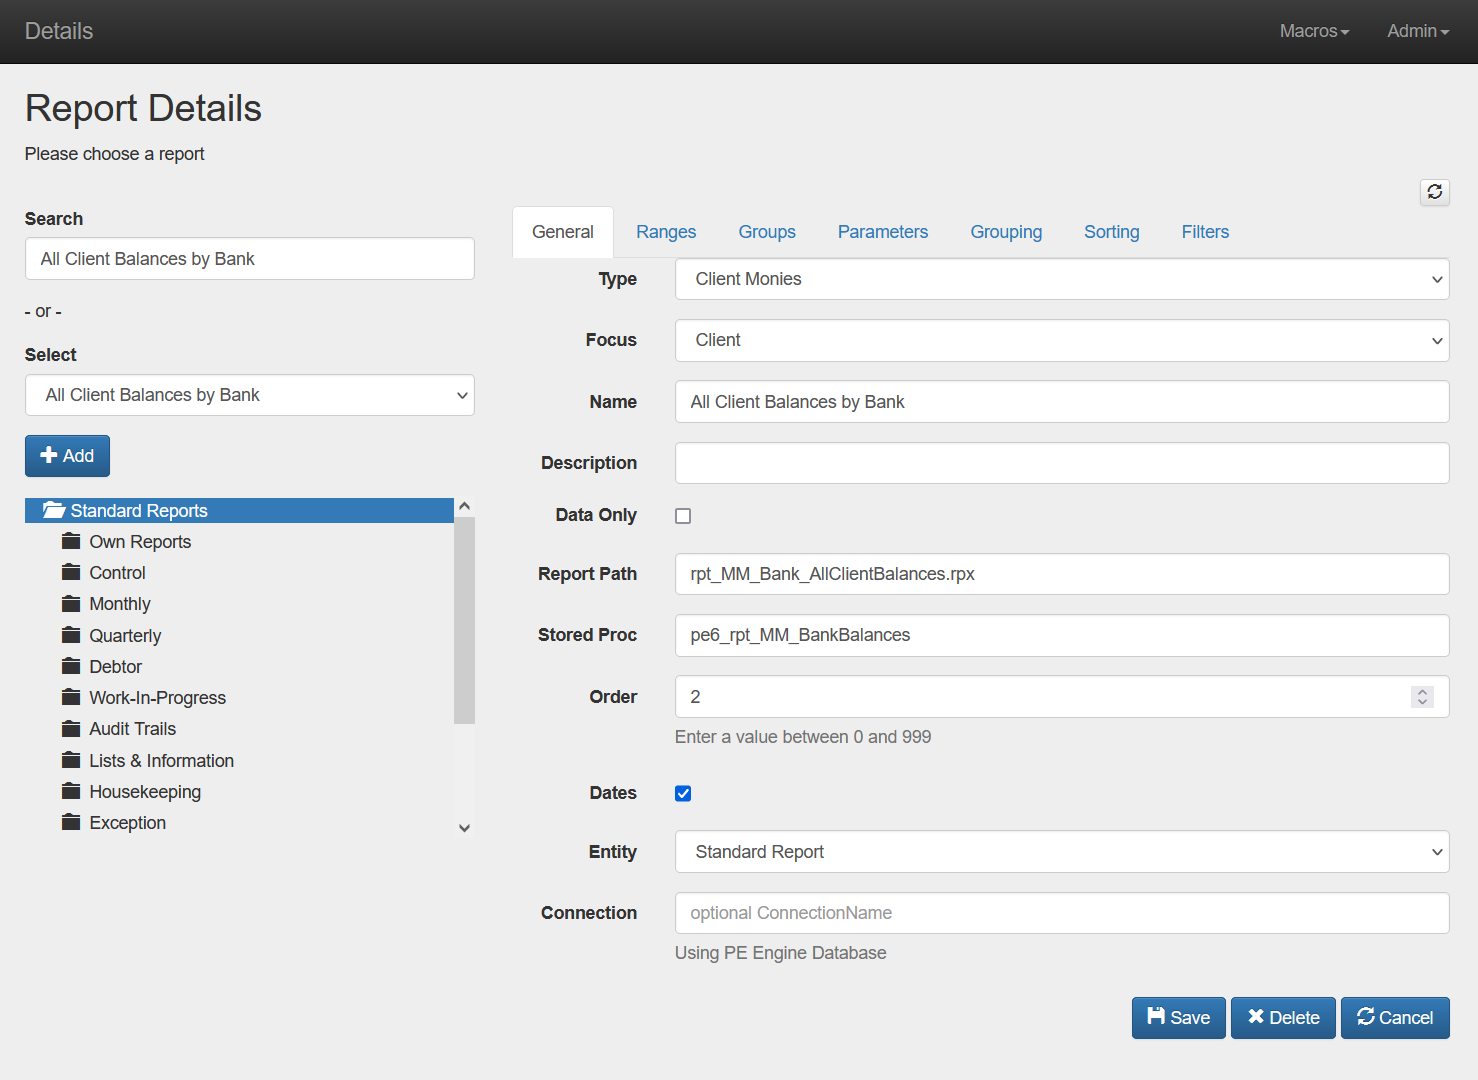
Task: Select Work-In-Progress in the report tree
Action: [157, 698]
